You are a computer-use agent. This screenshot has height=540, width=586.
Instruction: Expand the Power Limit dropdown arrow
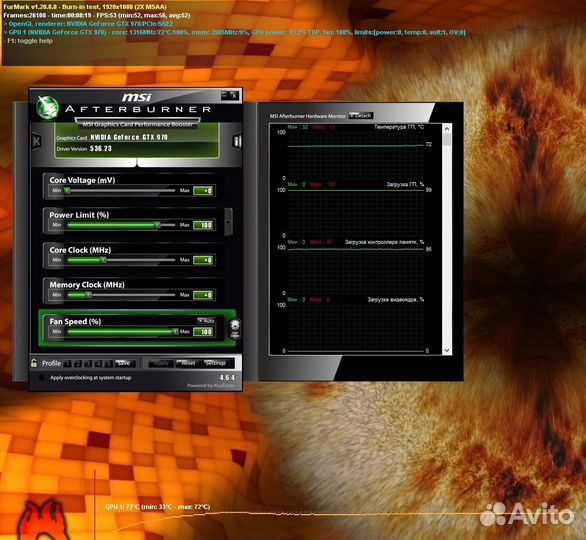pyautogui.click(x=228, y=222)
